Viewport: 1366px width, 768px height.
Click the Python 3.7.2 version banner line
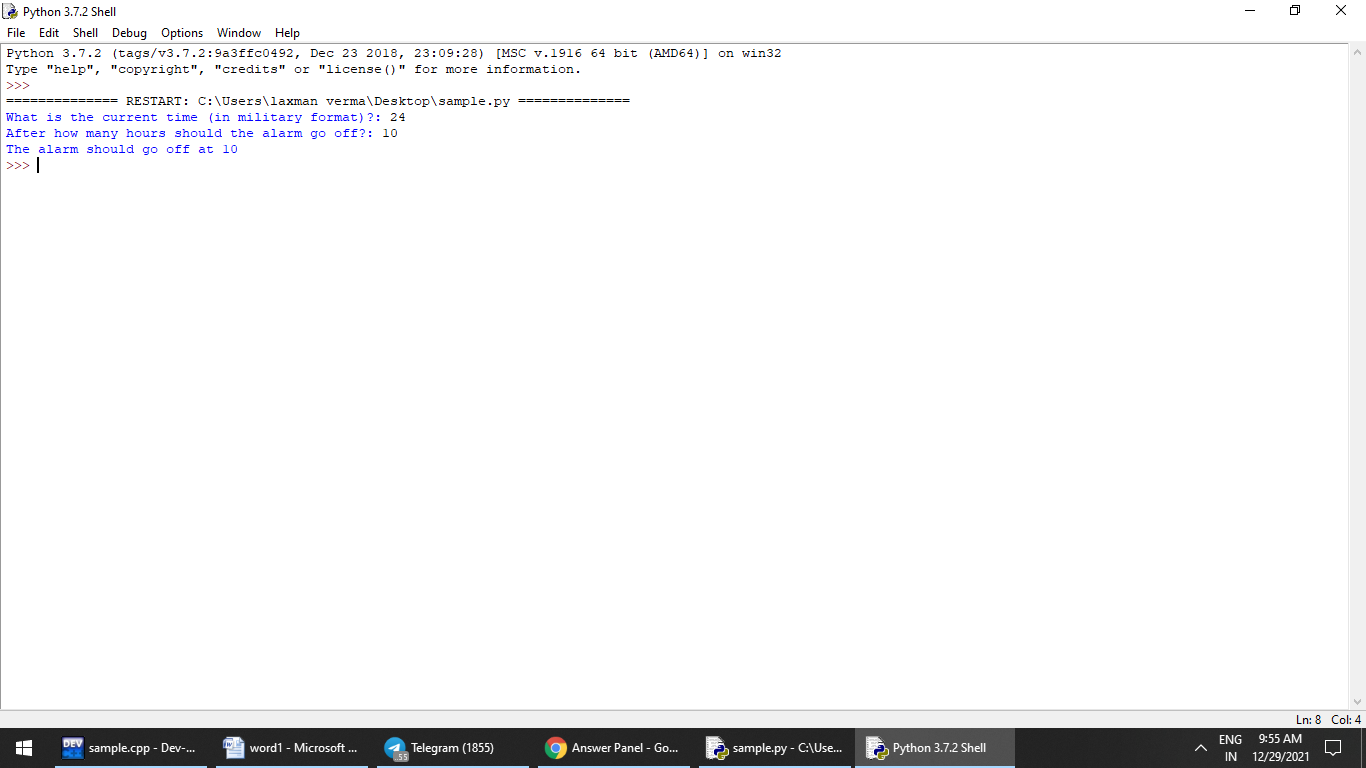(x=394, y=53)
